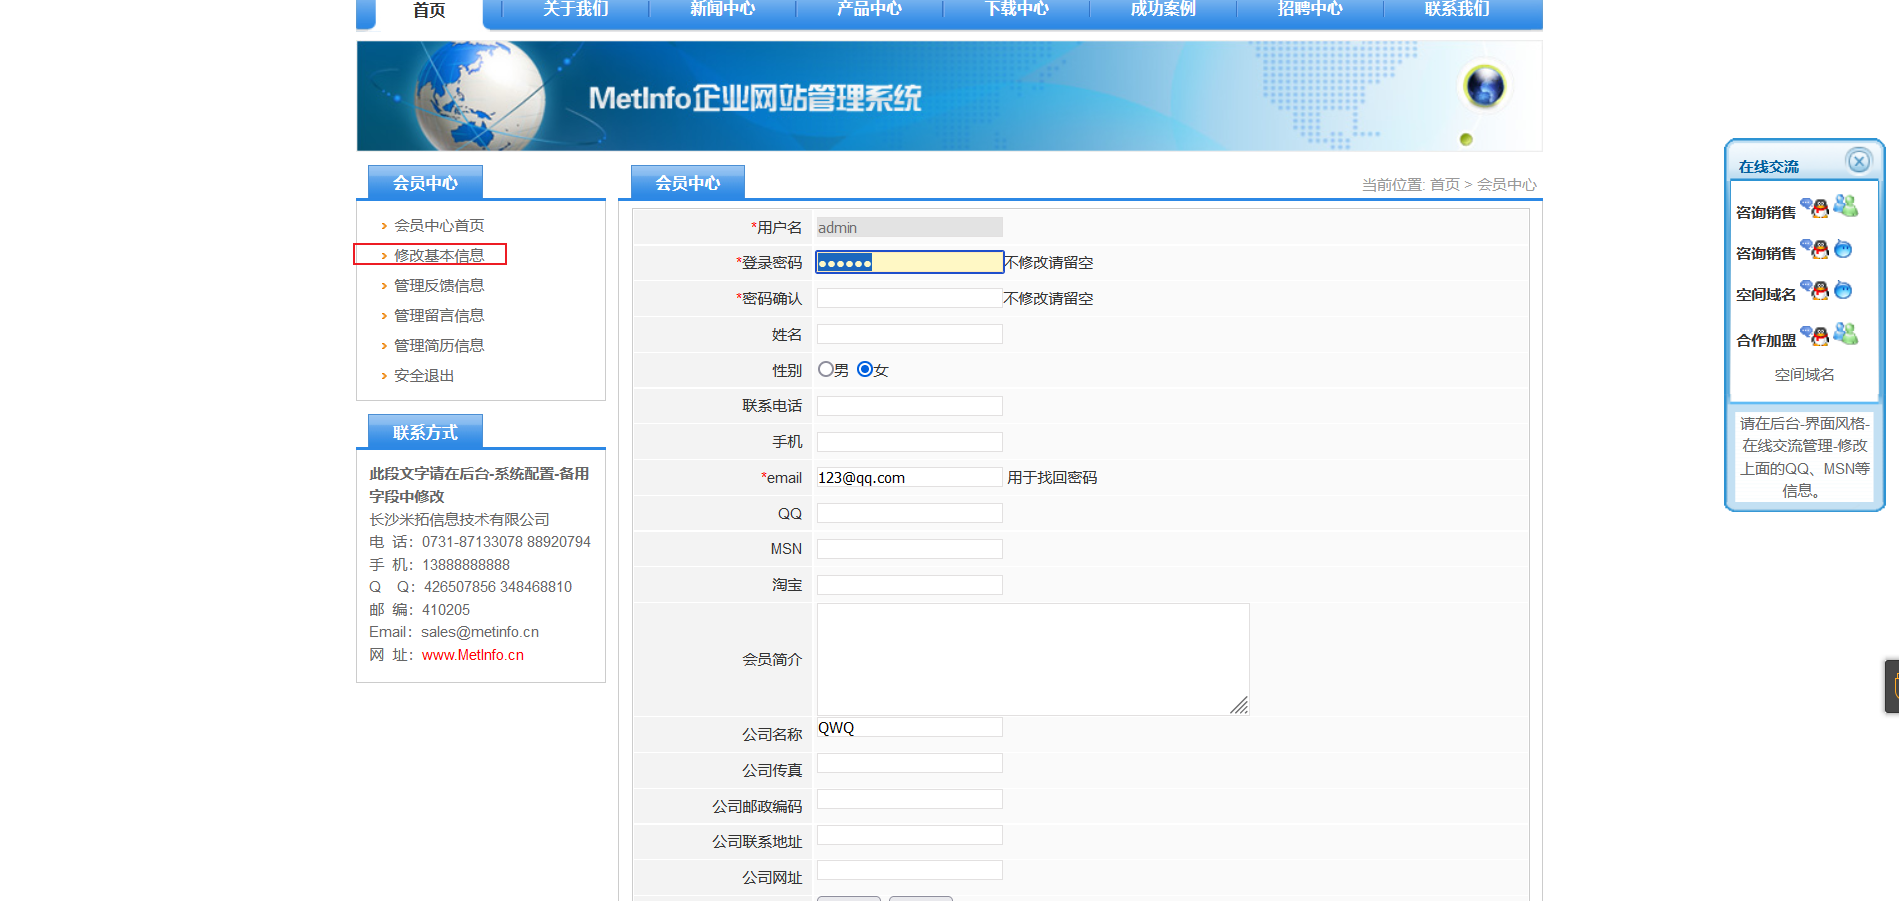The width and height of the screenshot is (1899, 901).
Task: Click the green buddy icon for 合作加盟
Action: click(1850, 335)
